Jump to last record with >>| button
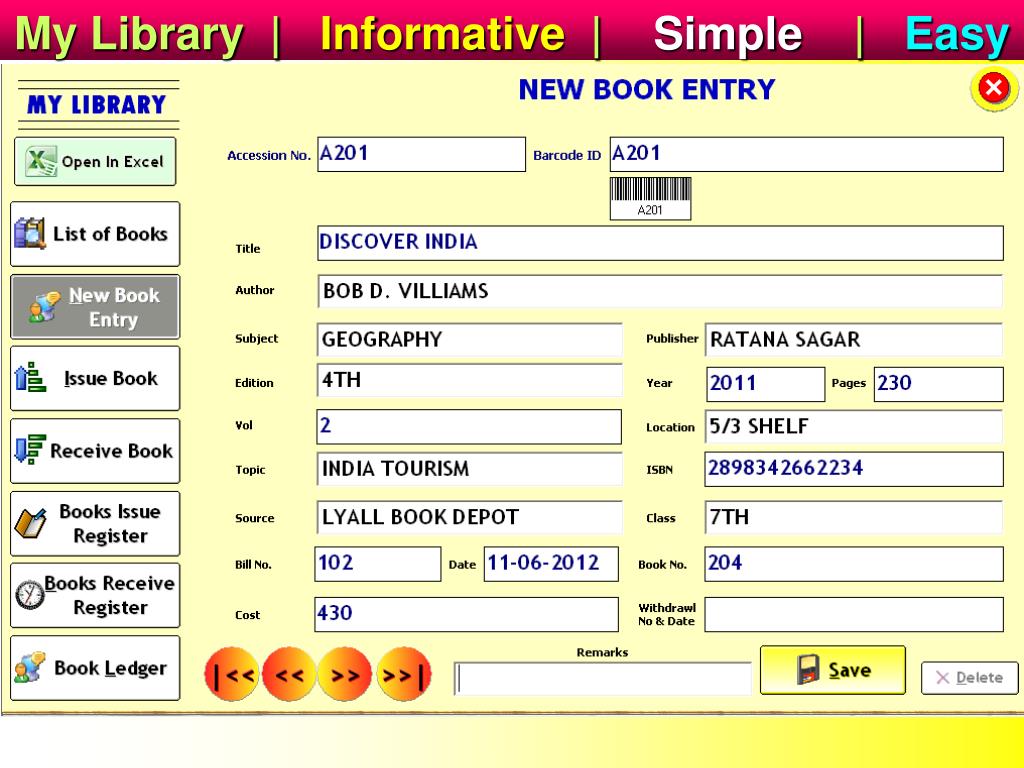The height and width of the screenshot is (768, 1024). pos(404,674)
